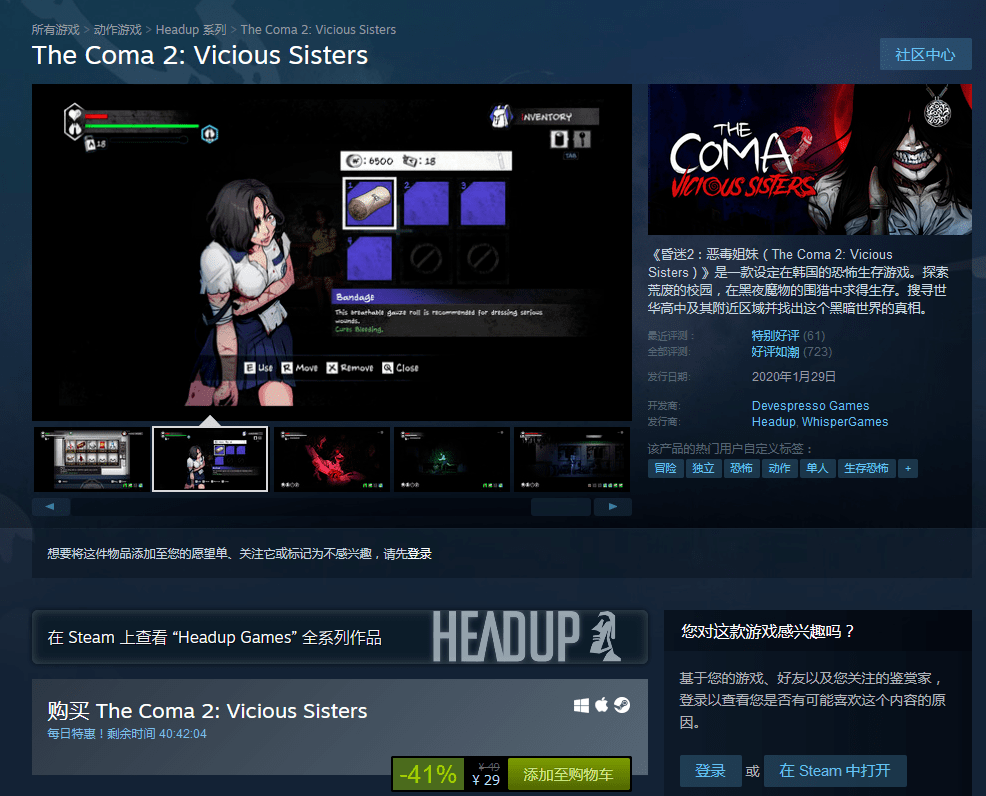Expand more tags with the plus button
The image size is (986, 796).
coord(907,468)
